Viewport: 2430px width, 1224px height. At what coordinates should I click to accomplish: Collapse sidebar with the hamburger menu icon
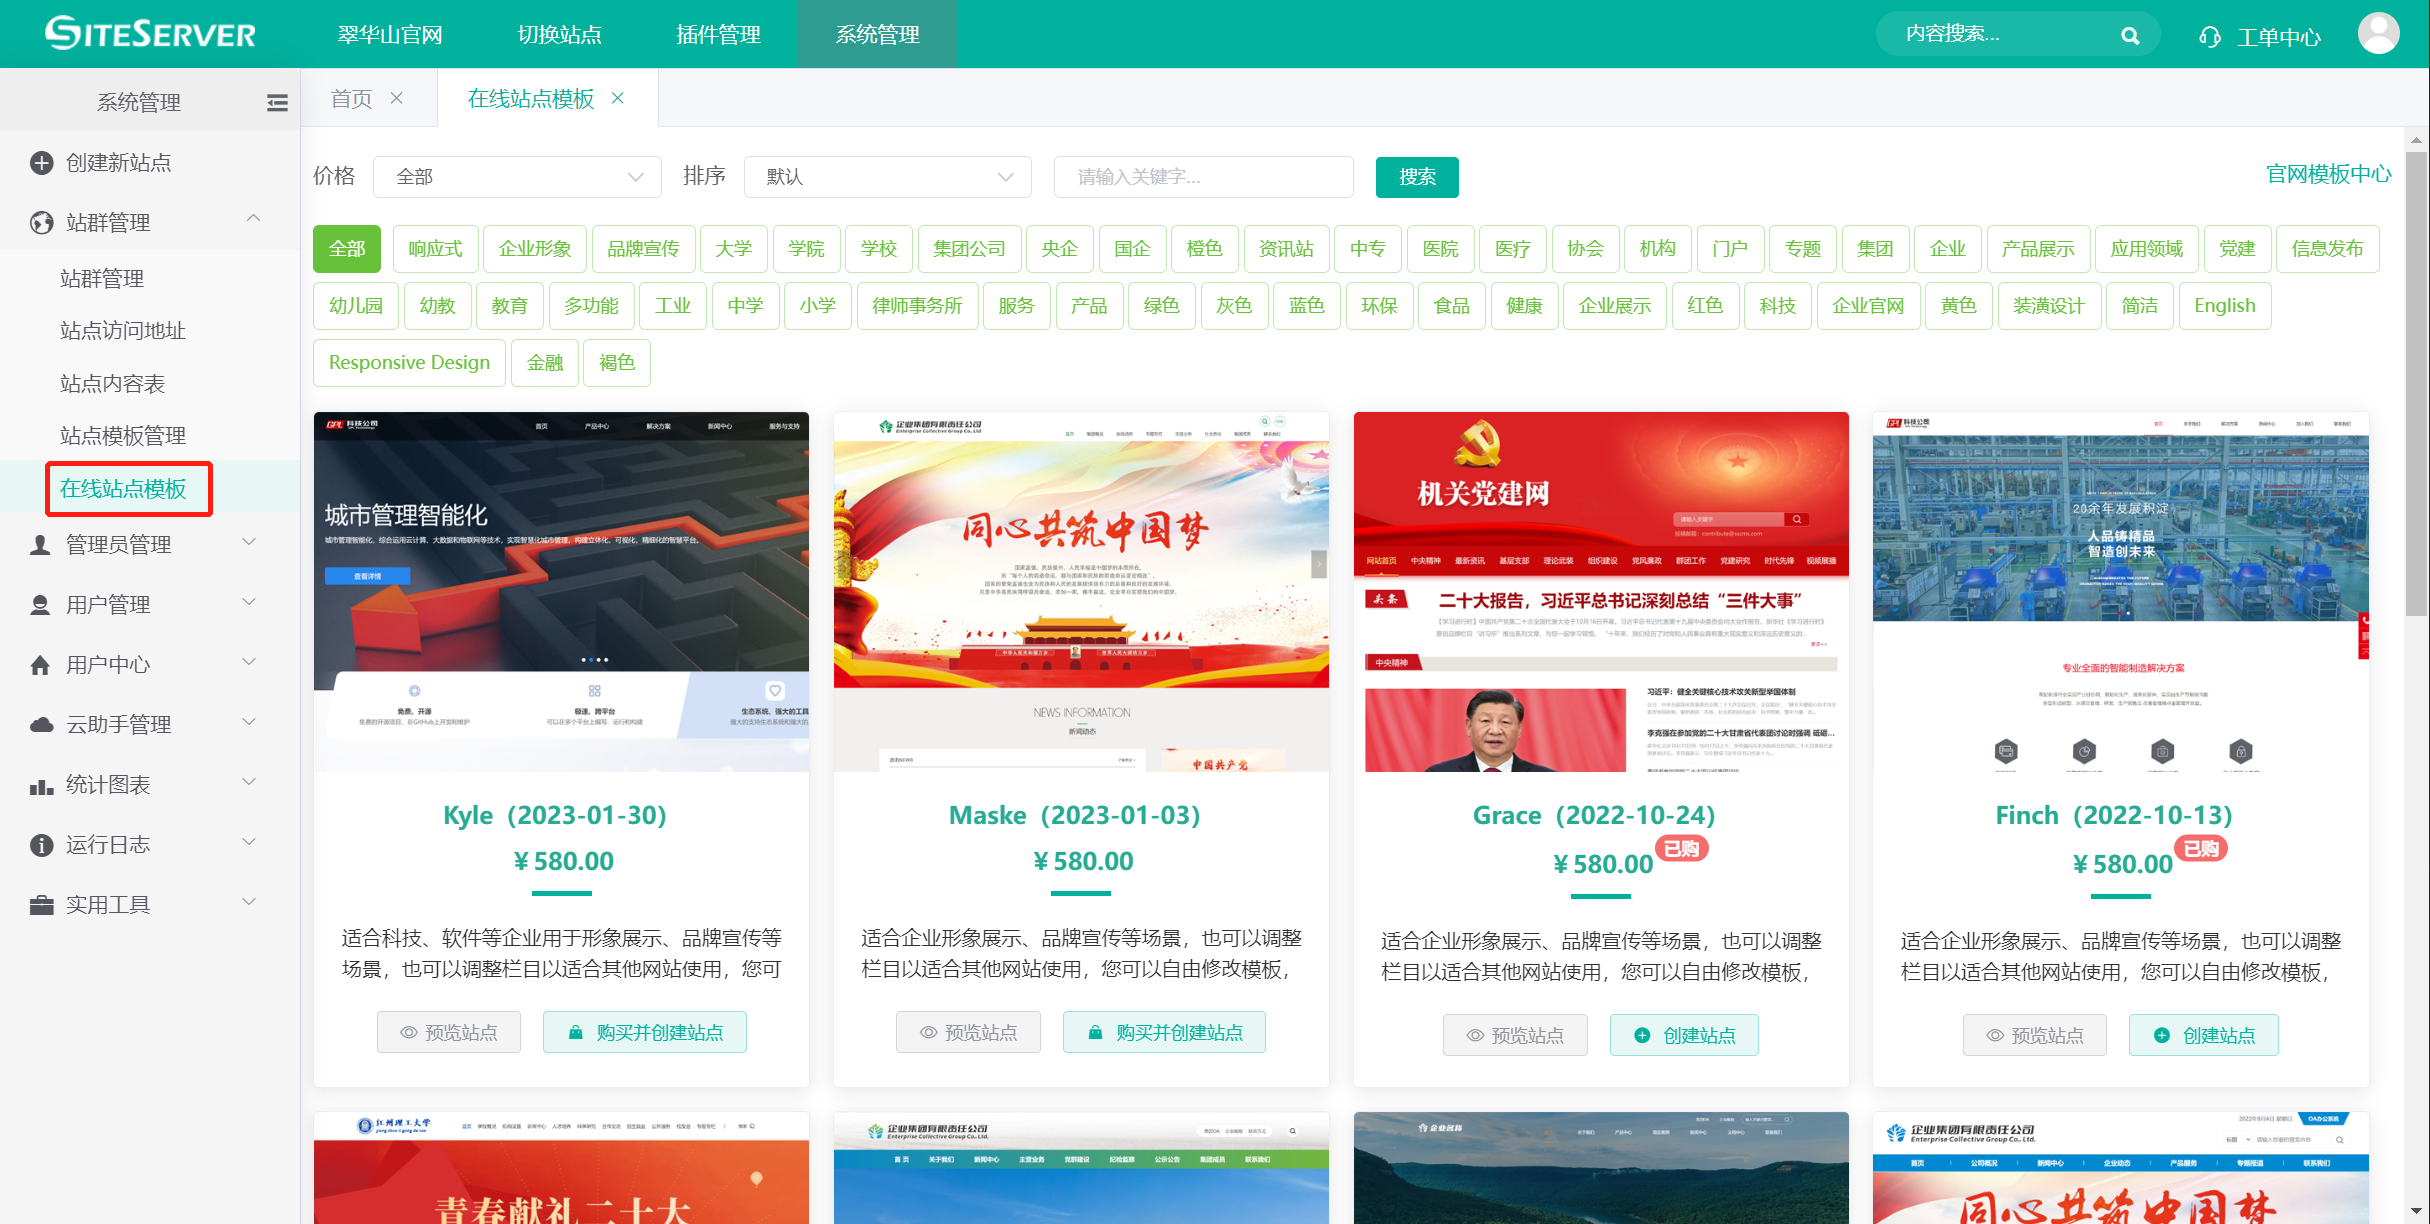click(277, 102)
